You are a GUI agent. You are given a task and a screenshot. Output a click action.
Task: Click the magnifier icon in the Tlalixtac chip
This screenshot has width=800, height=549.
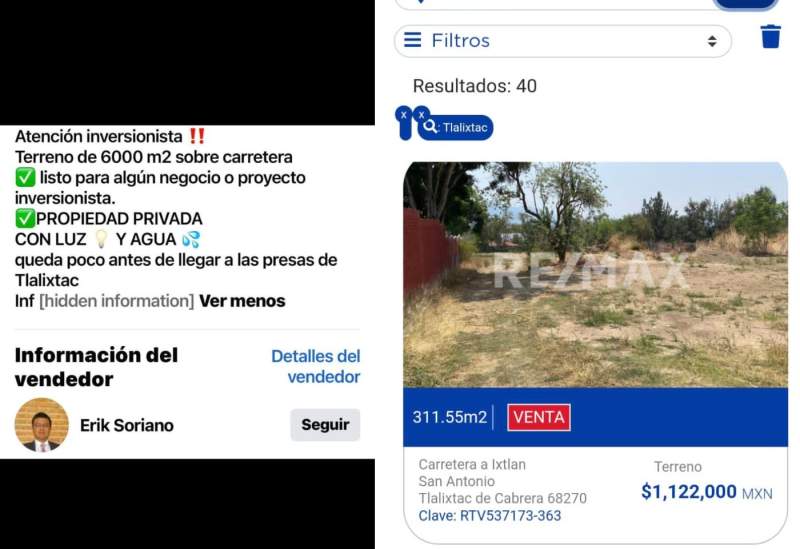click(x=430, y=126)
